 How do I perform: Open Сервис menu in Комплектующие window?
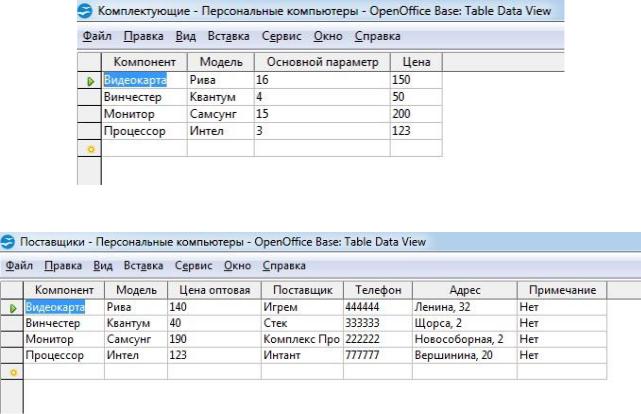pos(282,36)
